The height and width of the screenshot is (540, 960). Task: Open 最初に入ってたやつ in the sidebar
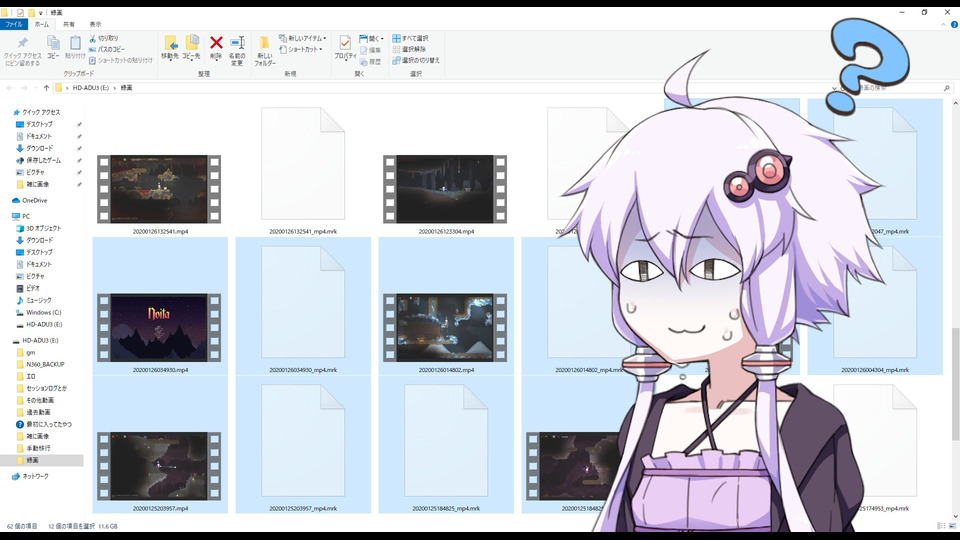pos(42,424)
